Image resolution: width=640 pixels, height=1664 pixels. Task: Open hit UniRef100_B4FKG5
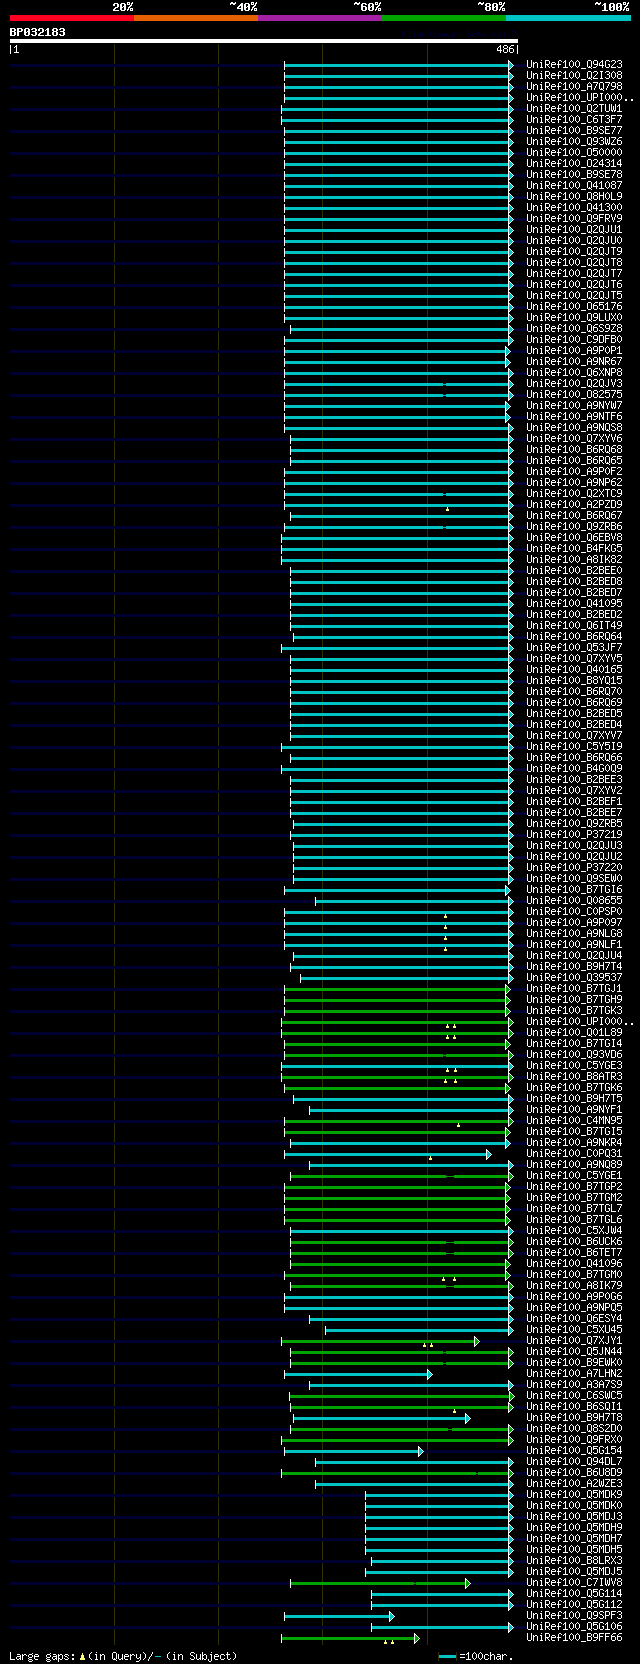pos(574,549)
